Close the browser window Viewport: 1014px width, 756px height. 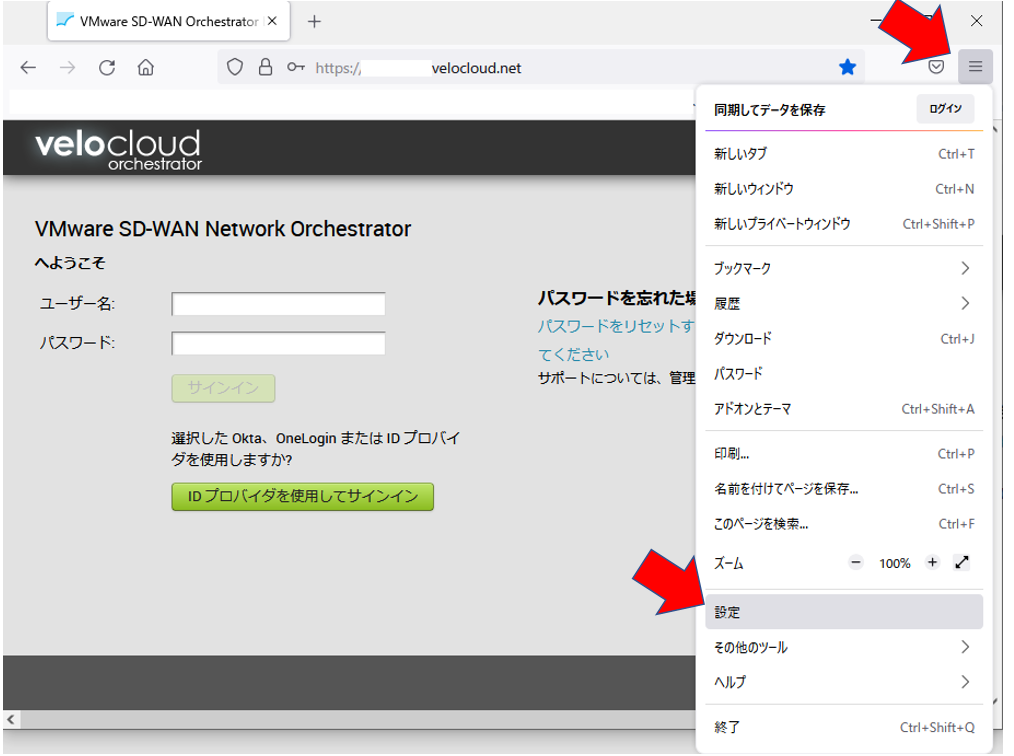click(x=976, y=21)
